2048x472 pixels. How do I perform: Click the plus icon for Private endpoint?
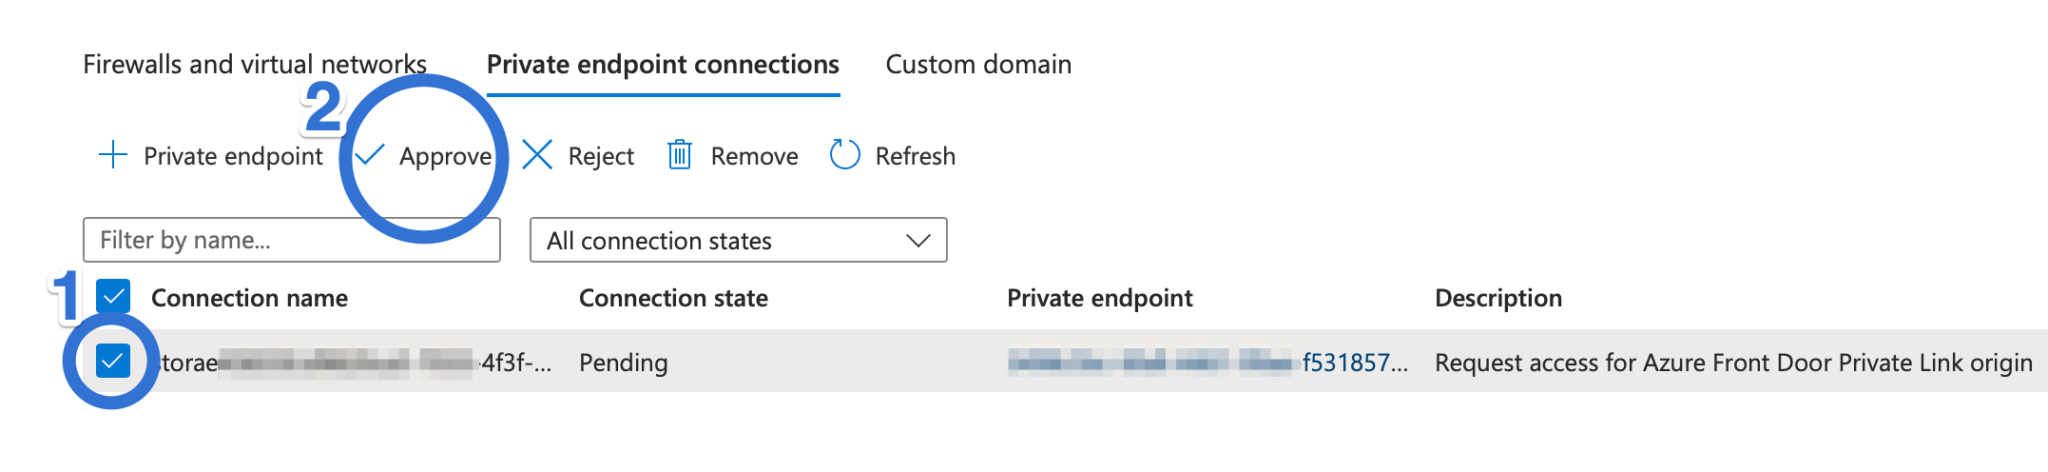[x=113, y=155]
